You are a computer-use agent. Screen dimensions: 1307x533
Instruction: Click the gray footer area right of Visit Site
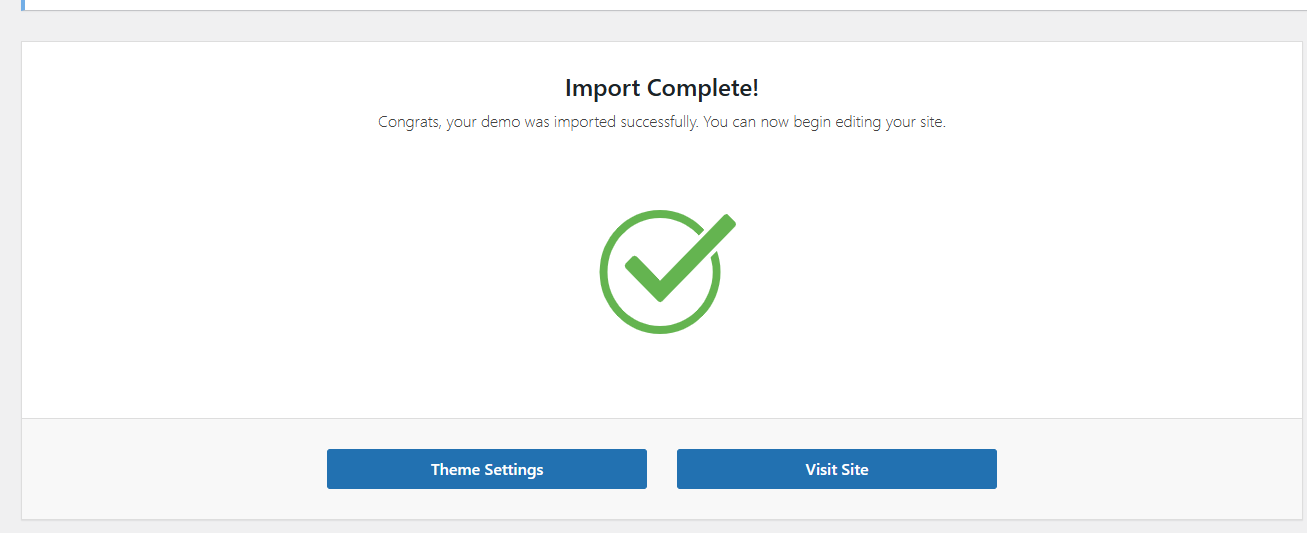(x=1148, y=469)
